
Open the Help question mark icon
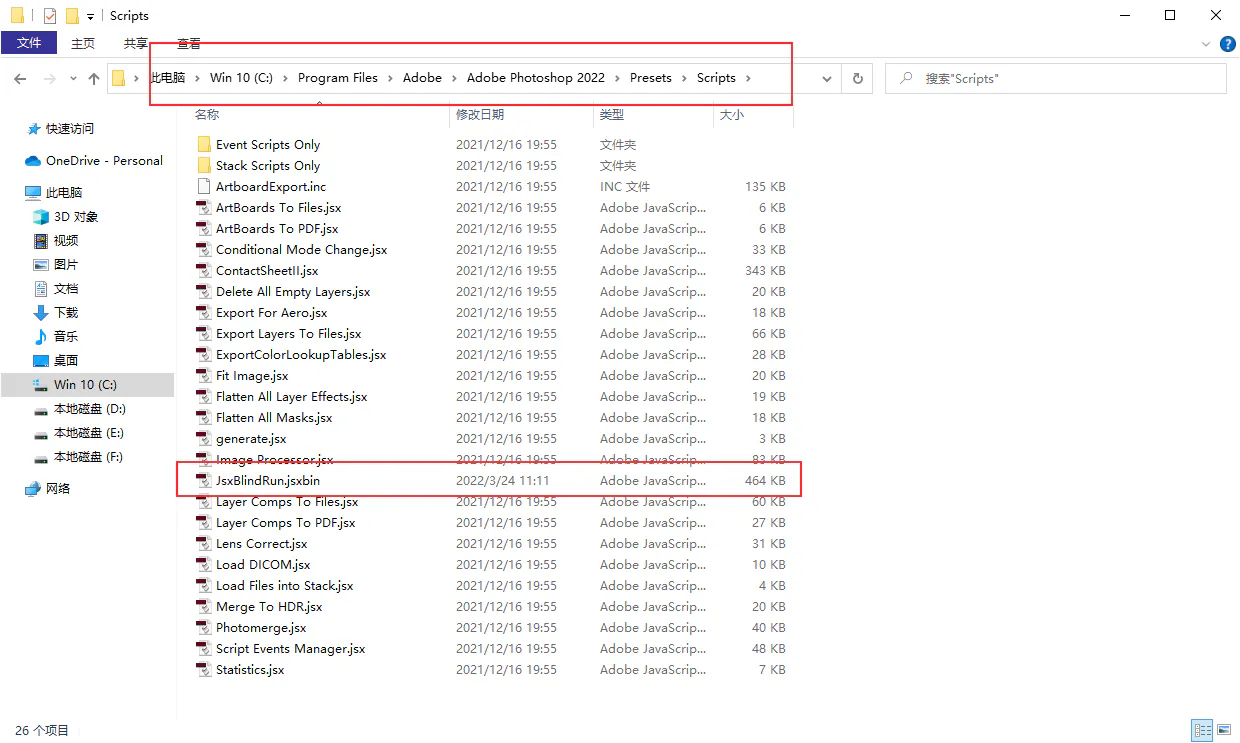1227,44
